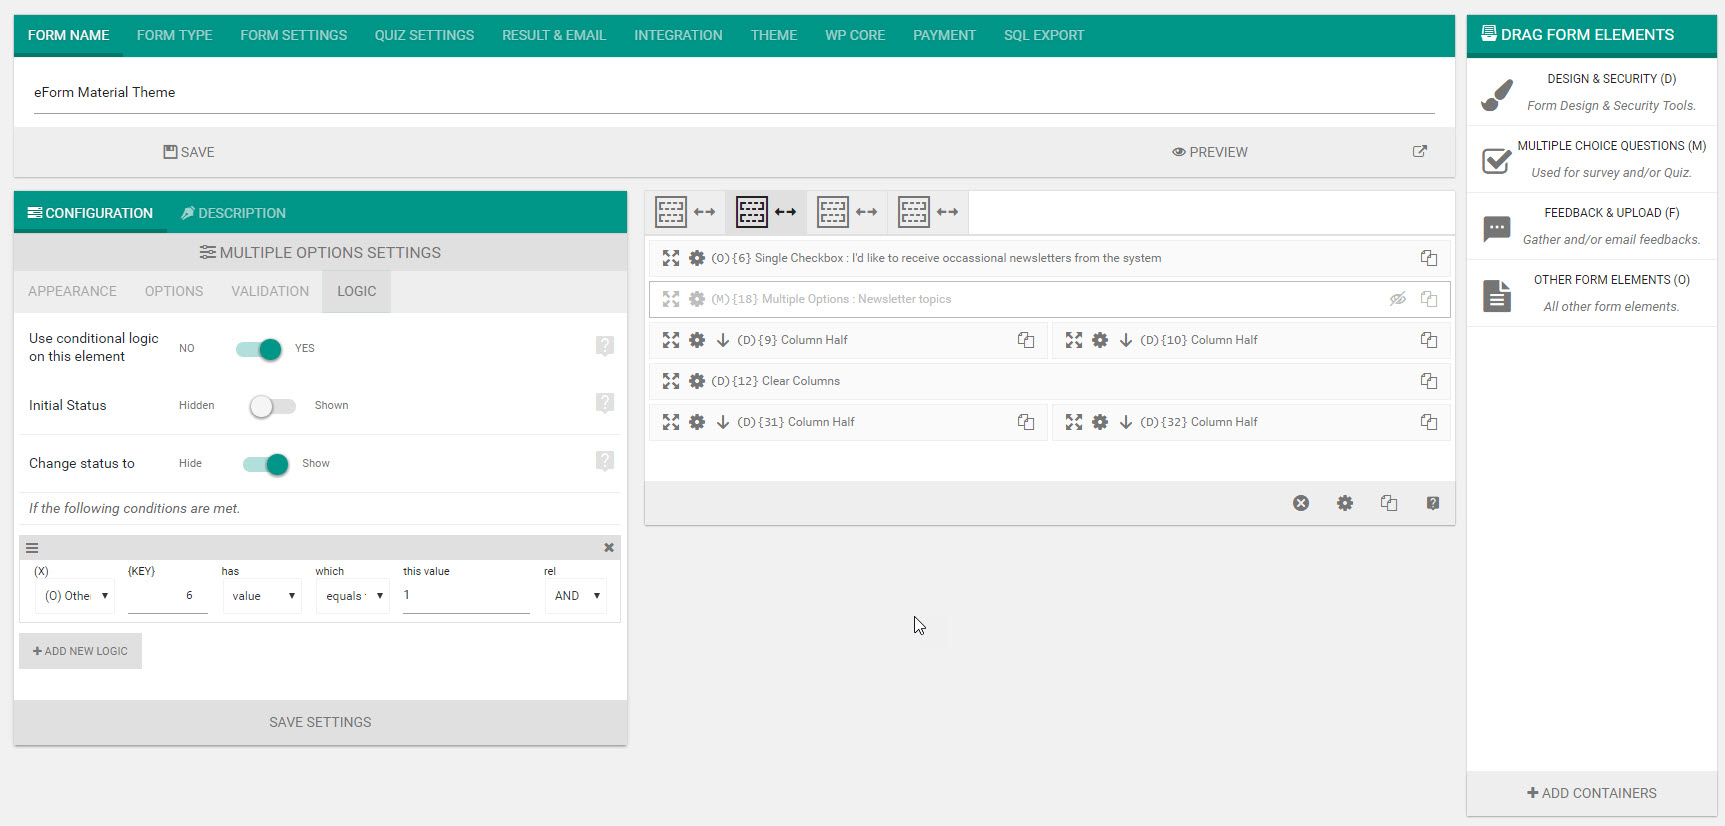Click Add New Logic button
This screenshot has width=1725, height=826.
pyautogui.click(x=80, y=651)
